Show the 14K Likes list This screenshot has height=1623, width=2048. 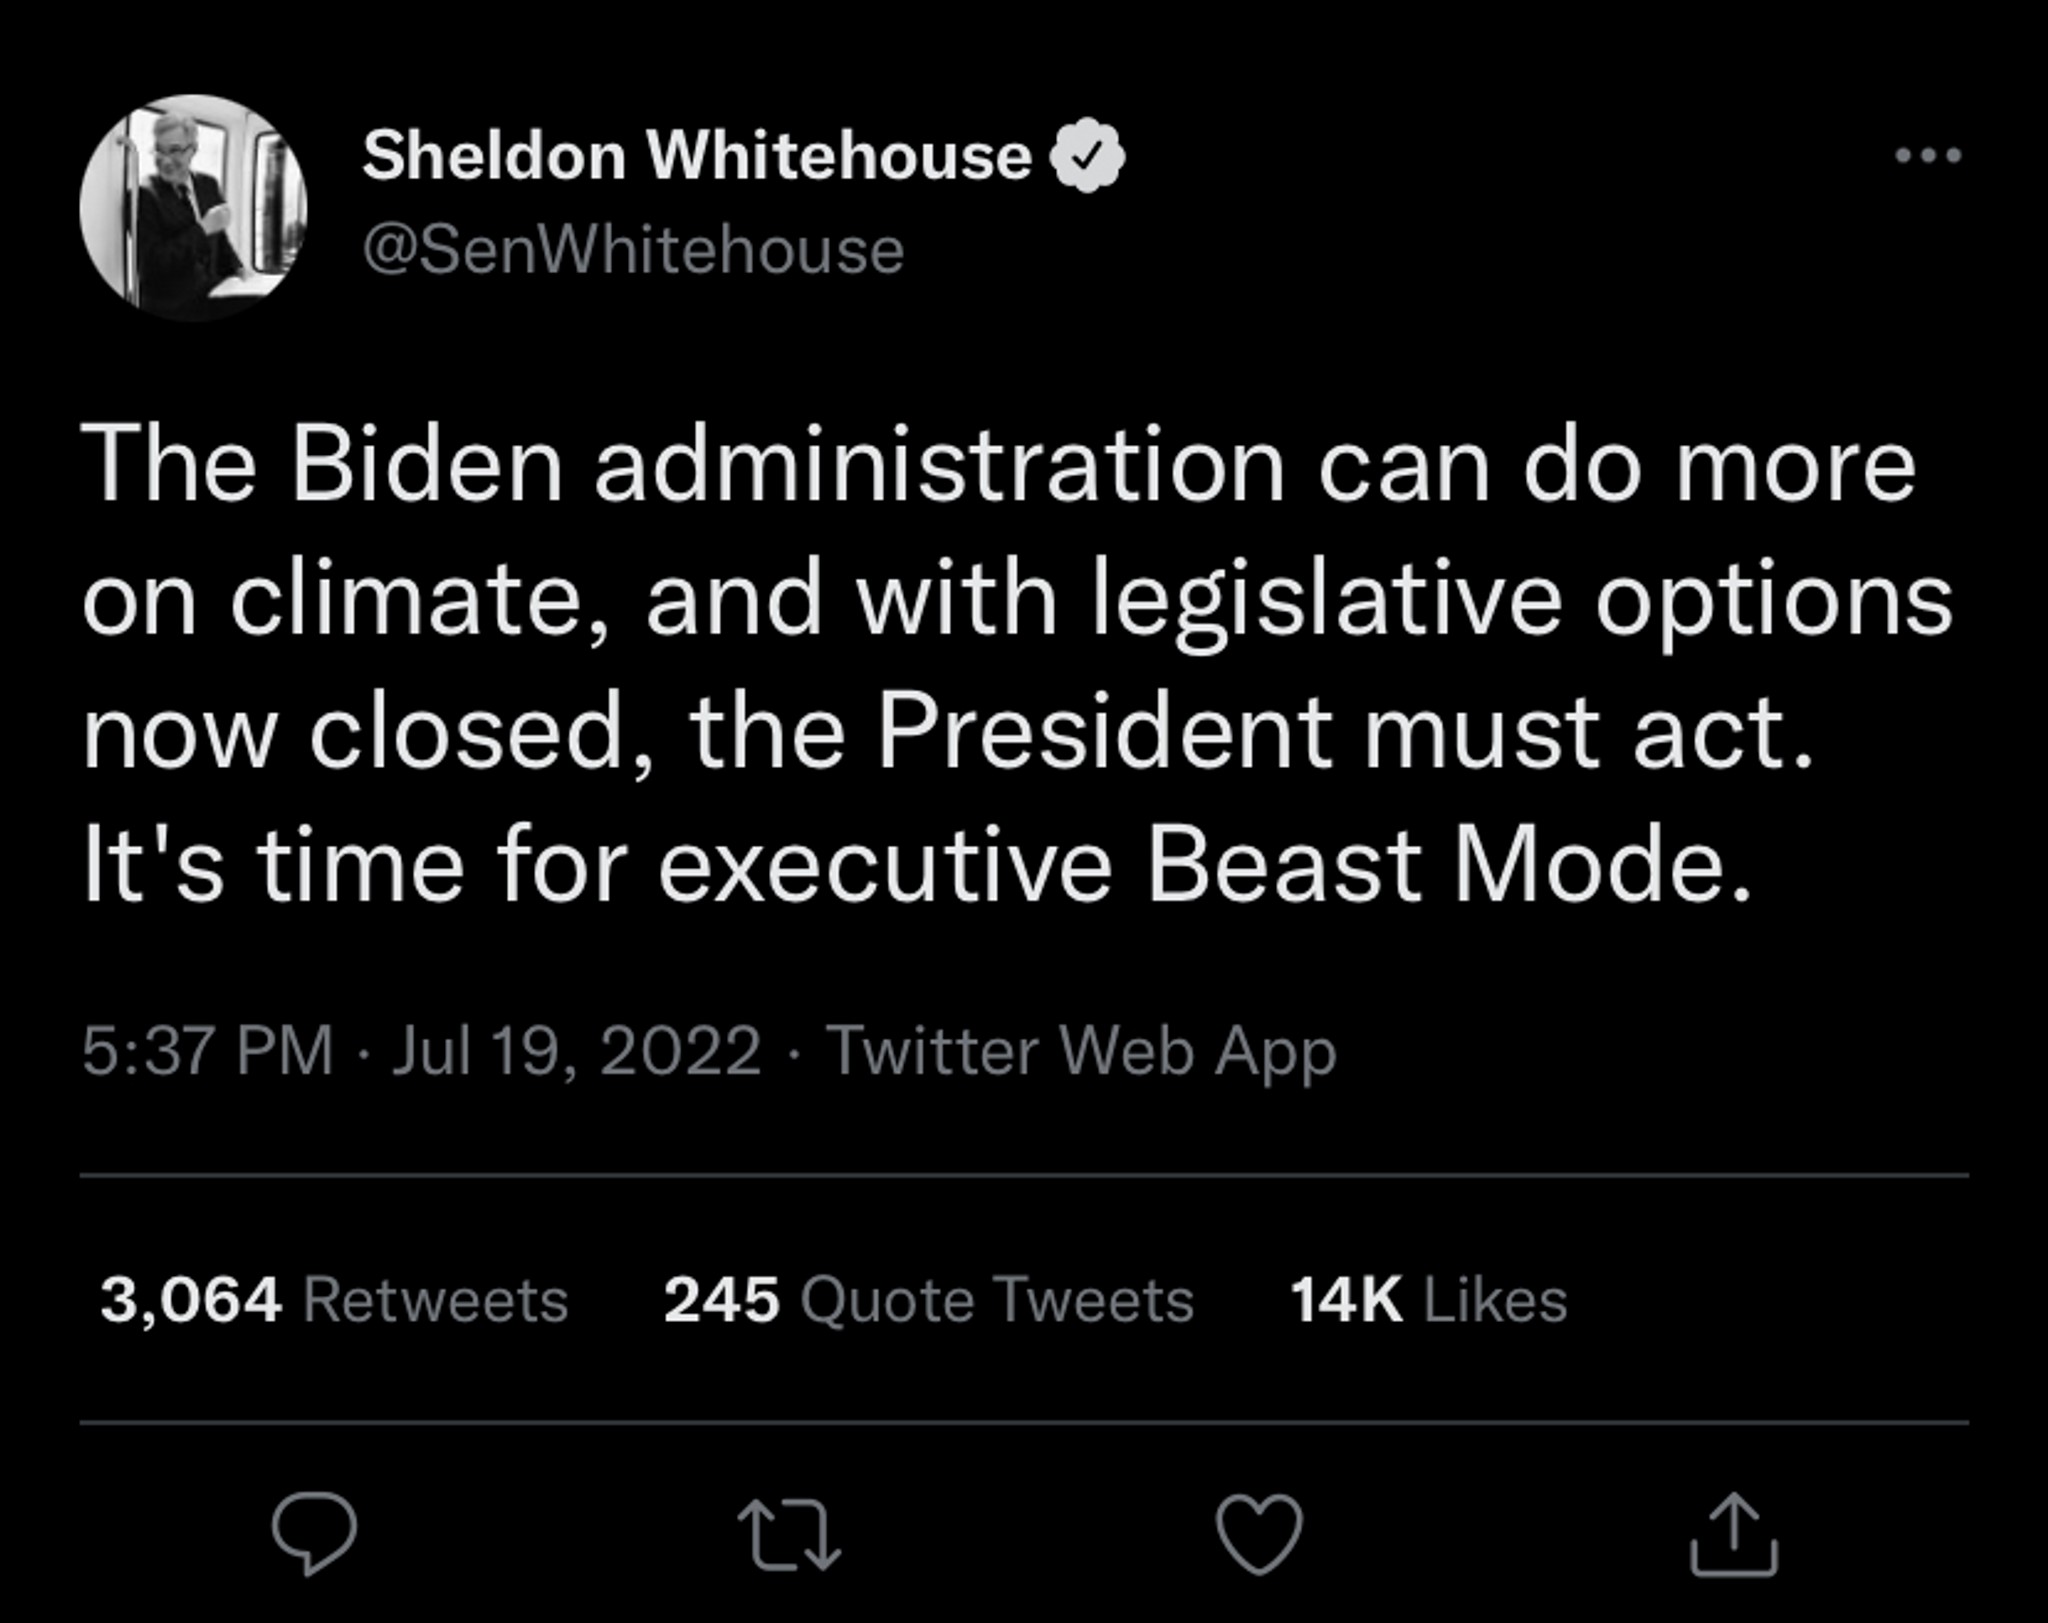1429,1300
